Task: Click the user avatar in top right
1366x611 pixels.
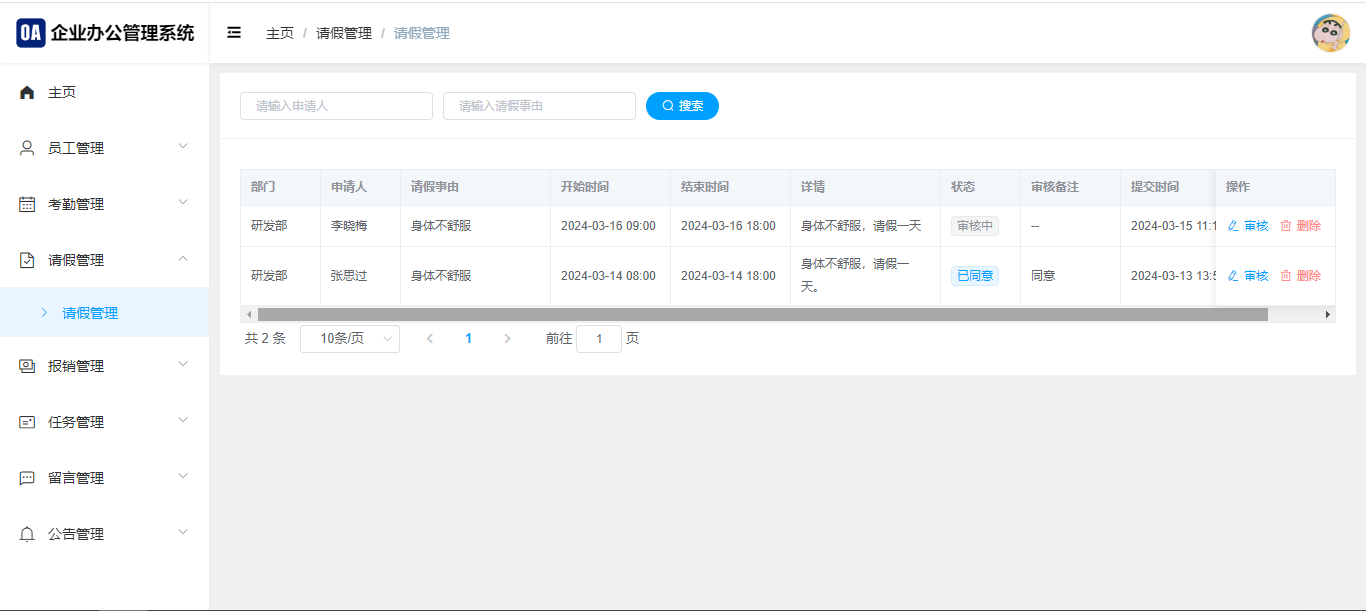Action: click(1330, 33)
